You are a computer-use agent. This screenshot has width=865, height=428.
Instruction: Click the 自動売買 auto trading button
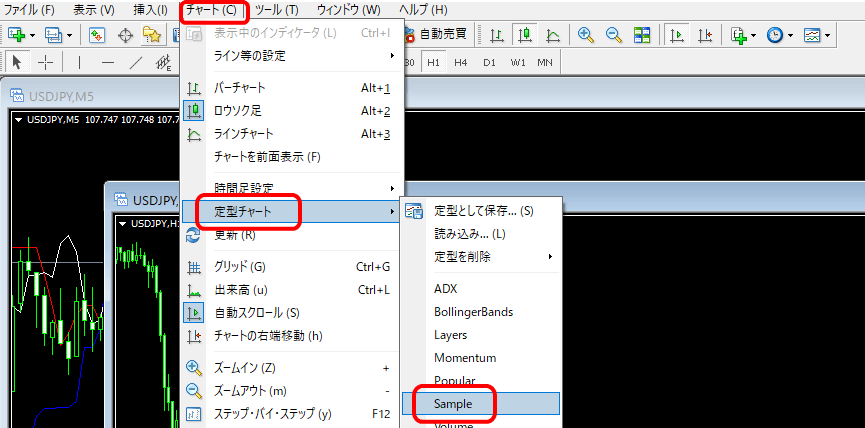434,35
